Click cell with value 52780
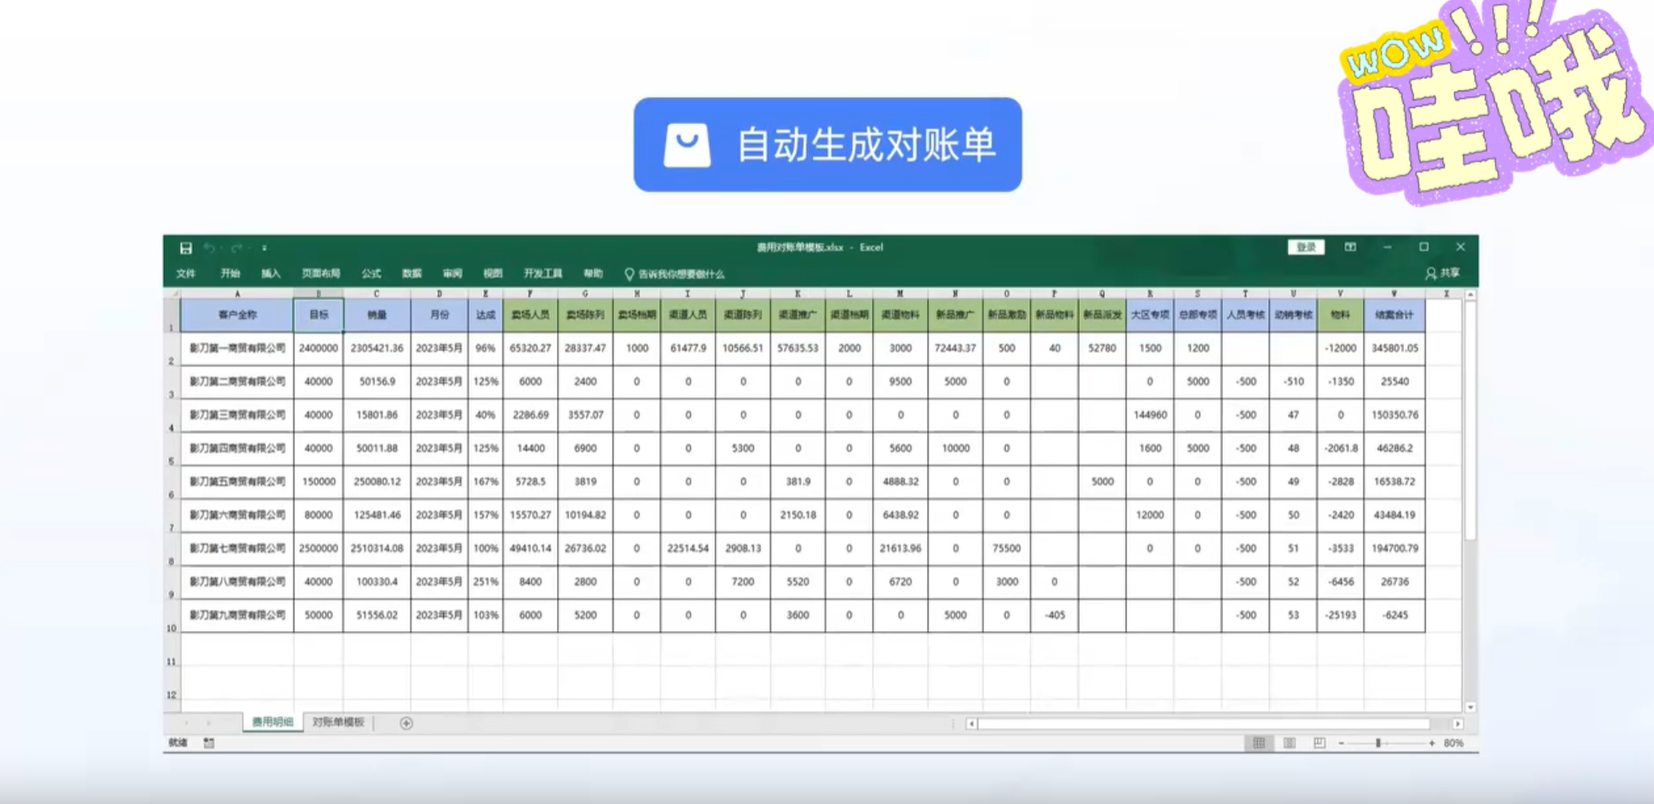The image size is (1654, 804). [1102, 348]
